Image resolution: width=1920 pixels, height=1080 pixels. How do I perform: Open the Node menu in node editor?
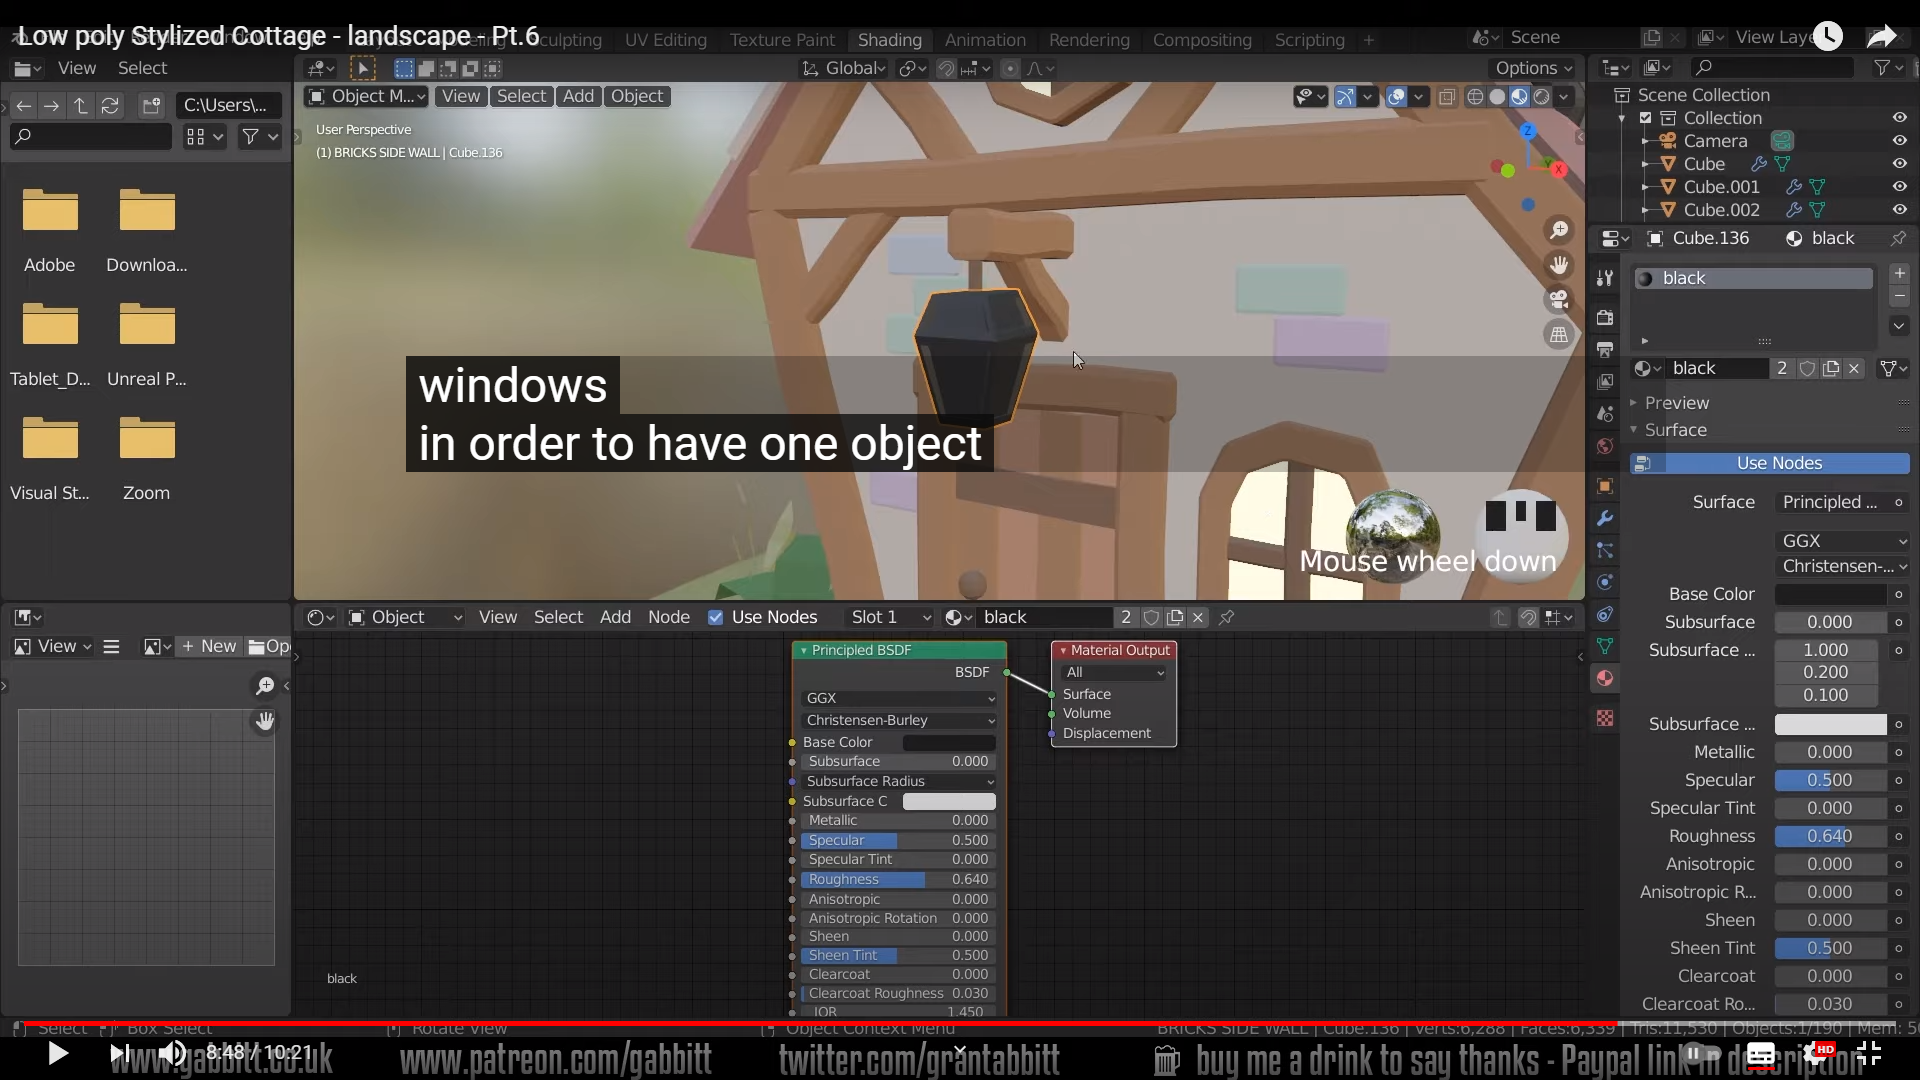[x=668, y=618]
